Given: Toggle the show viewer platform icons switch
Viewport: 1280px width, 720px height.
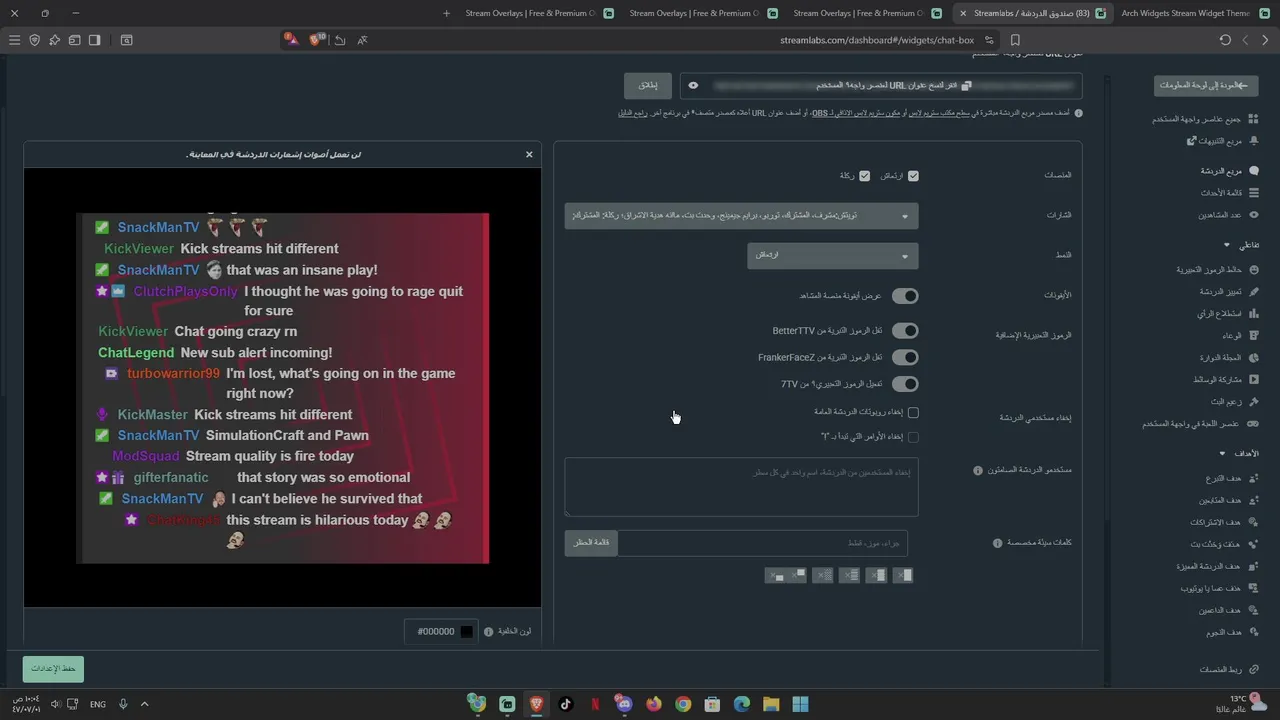Looking at the screenshot, I should point(905,296).
